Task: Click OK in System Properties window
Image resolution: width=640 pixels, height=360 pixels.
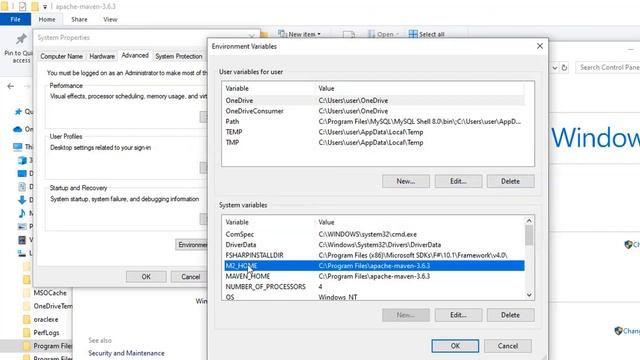Action: [x=146, y=277]
